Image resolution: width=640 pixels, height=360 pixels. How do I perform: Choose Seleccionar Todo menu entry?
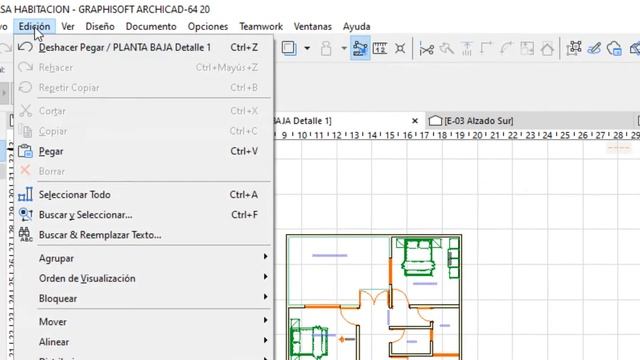pos(144,195)
